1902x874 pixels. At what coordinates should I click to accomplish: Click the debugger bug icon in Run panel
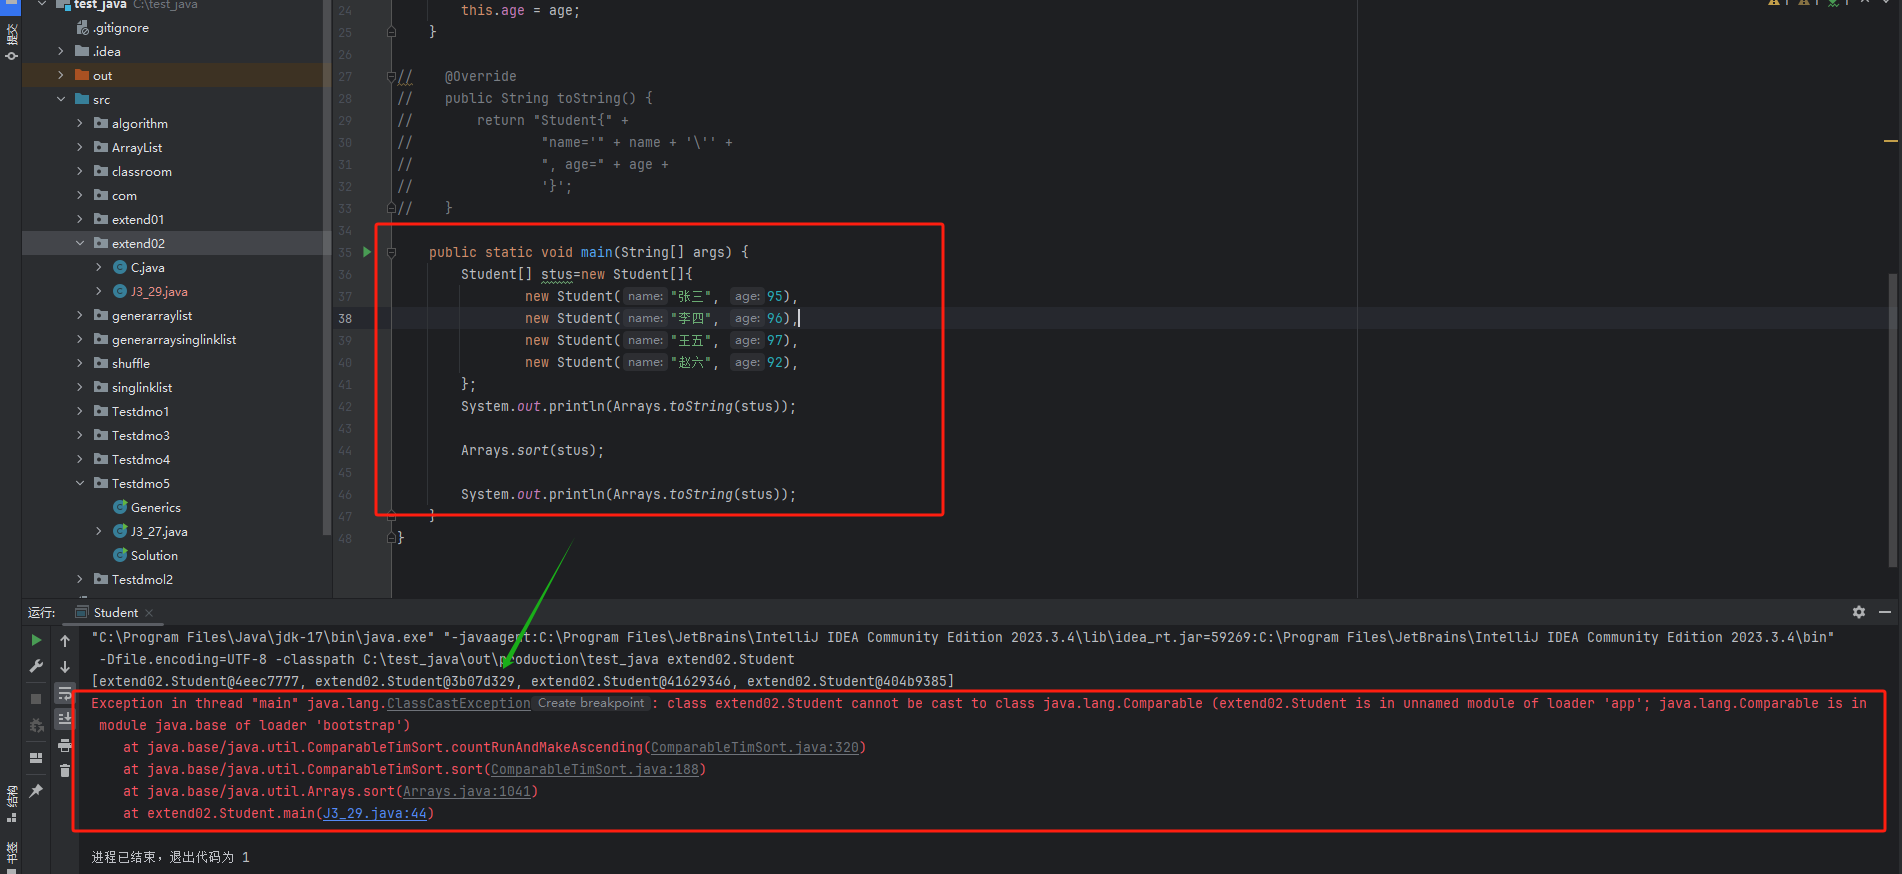pyautogui.click(x=36, y=725)
